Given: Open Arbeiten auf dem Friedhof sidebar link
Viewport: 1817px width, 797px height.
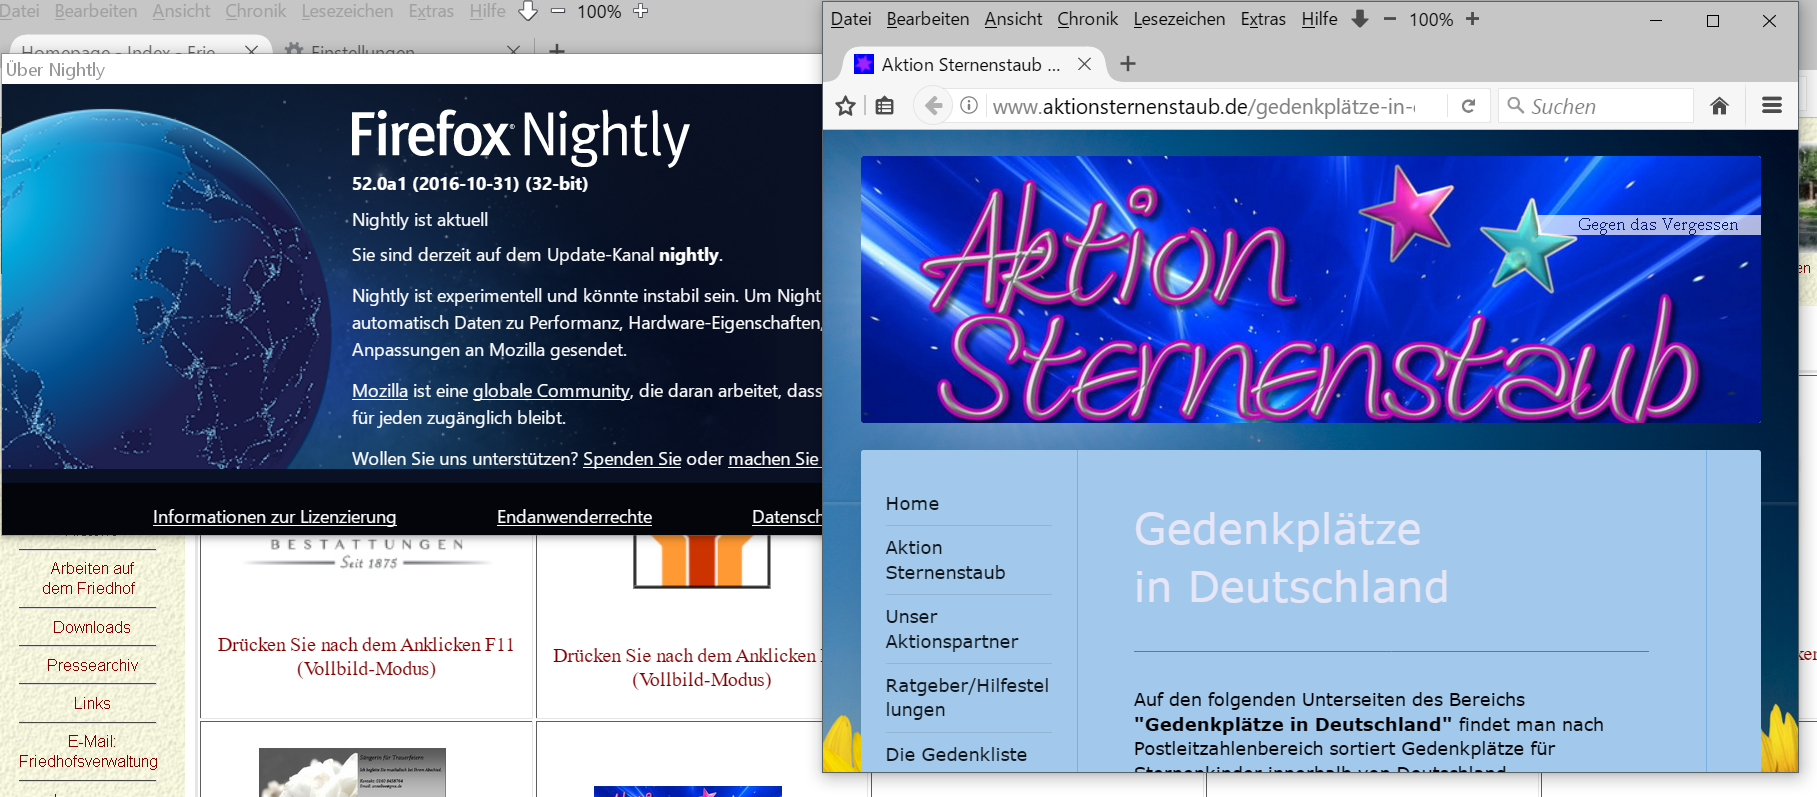Looking at the screenshot, I should pyautogui.click(x=89, y=578).
